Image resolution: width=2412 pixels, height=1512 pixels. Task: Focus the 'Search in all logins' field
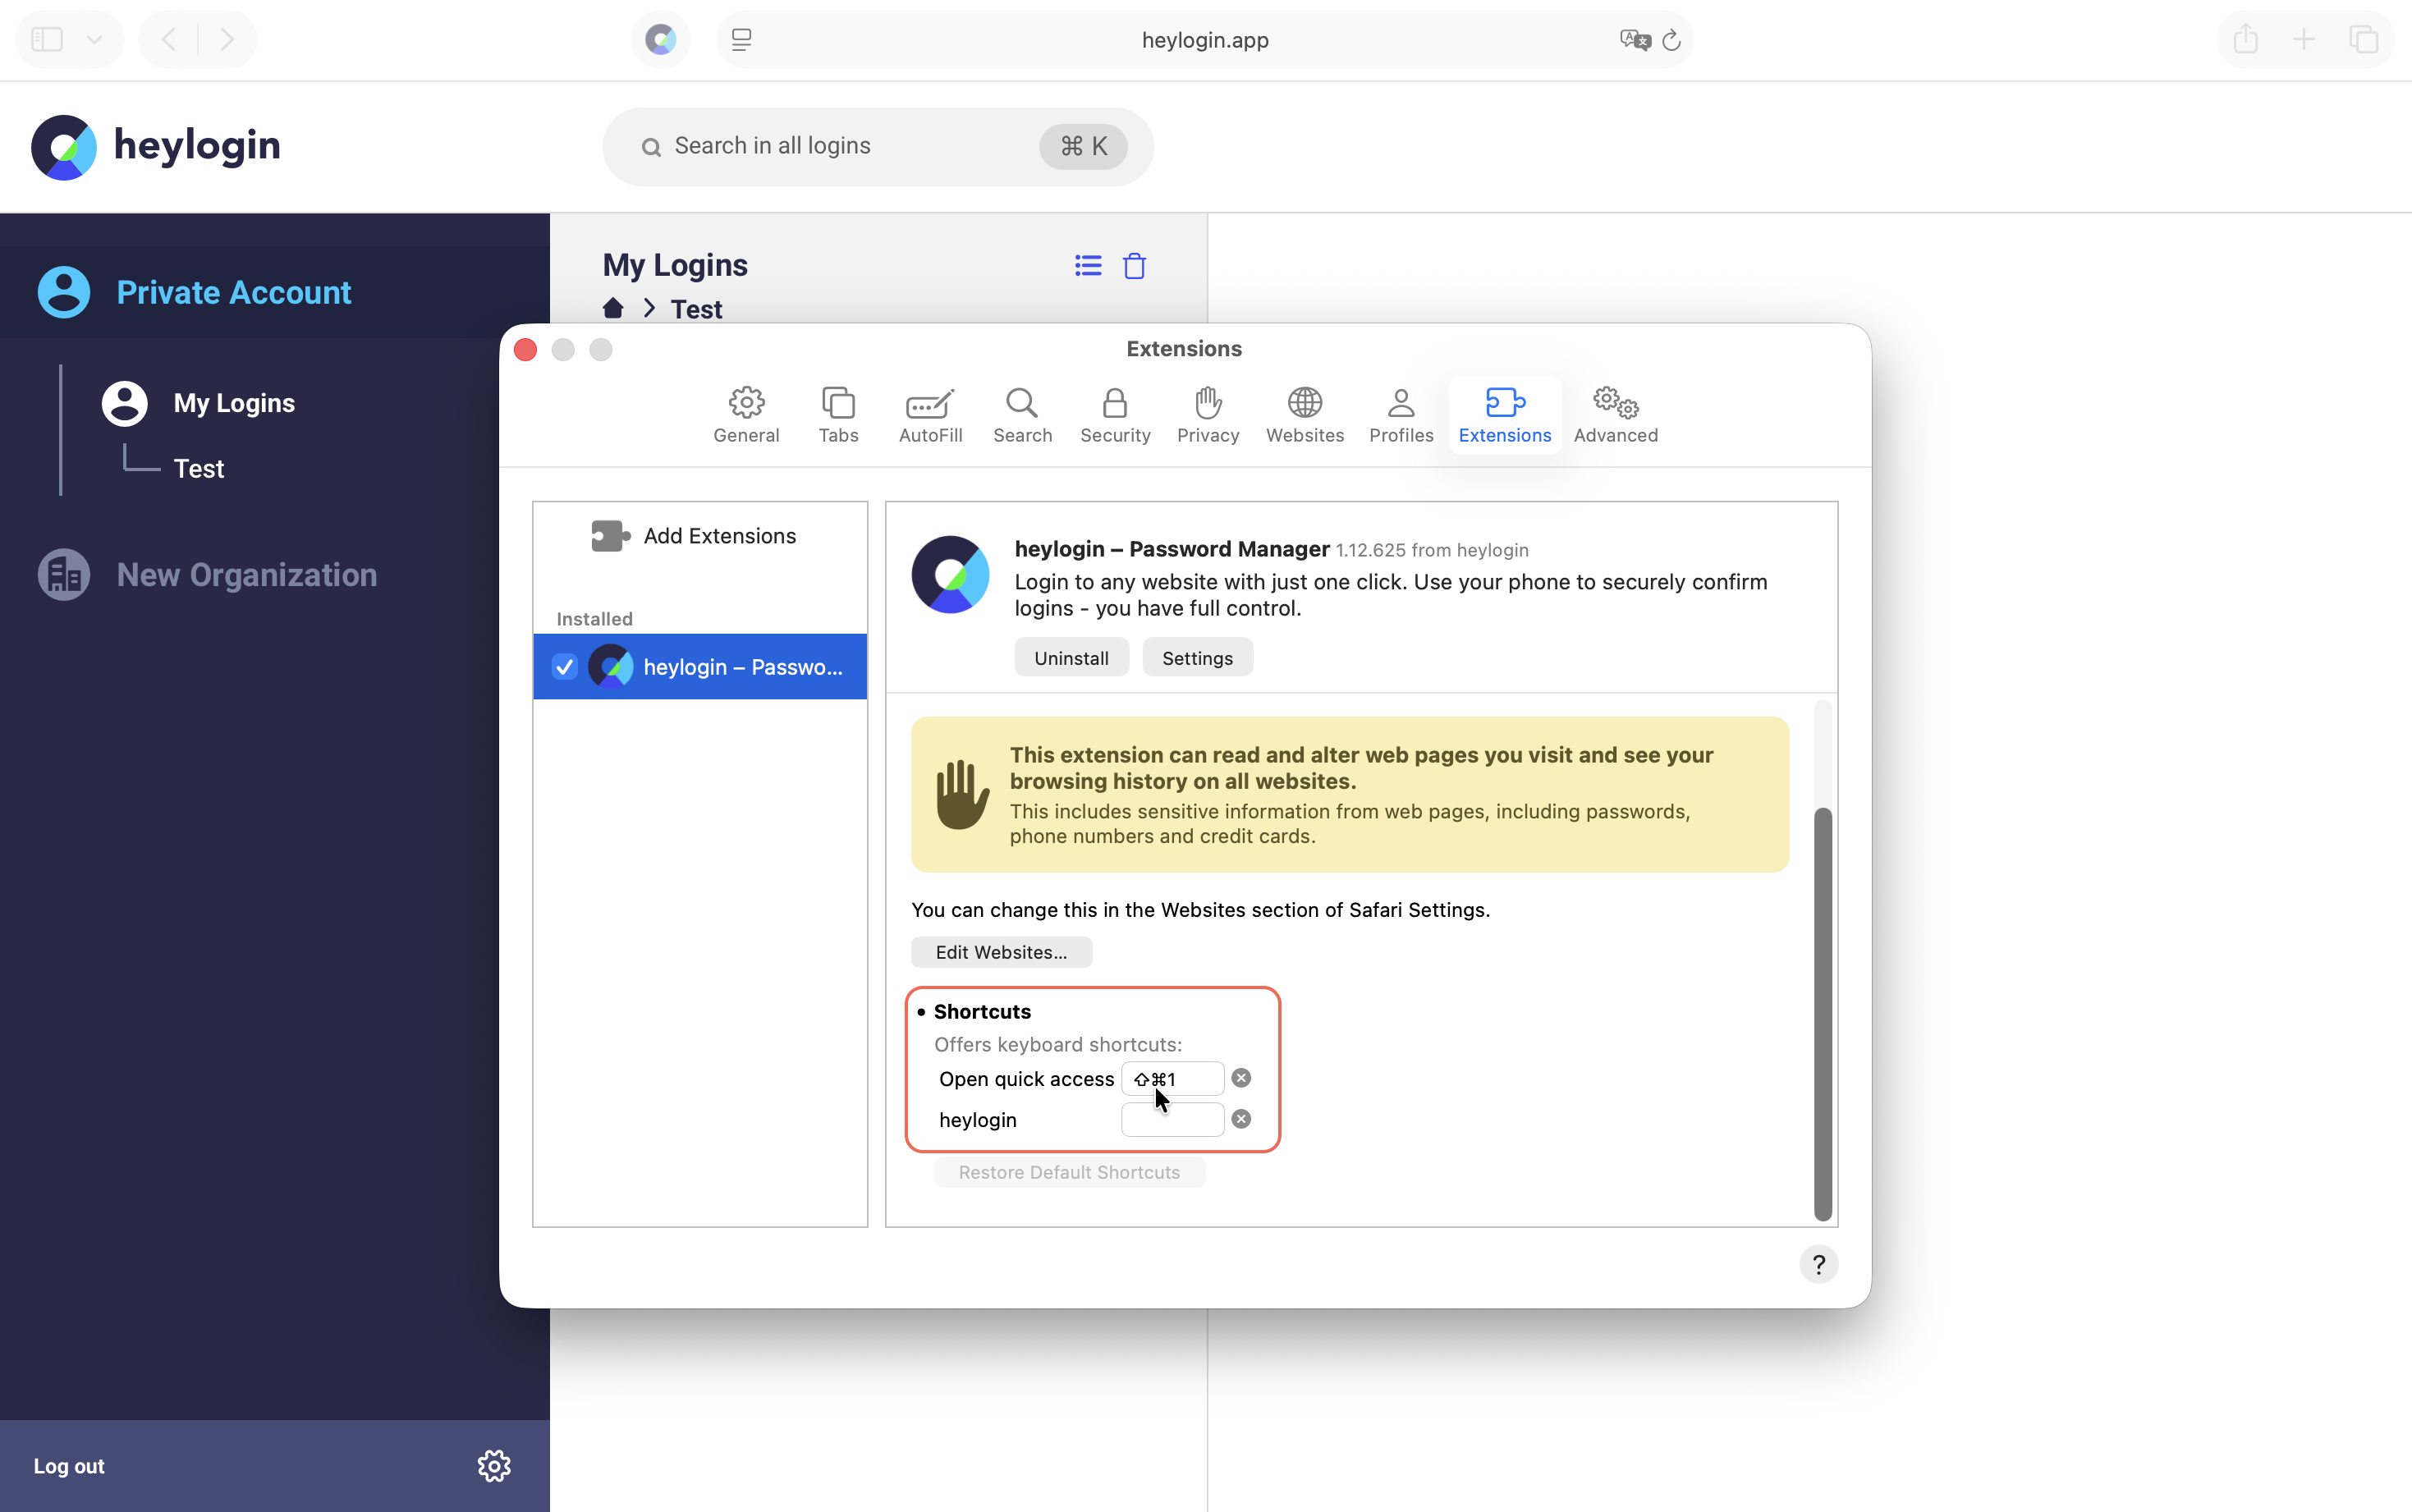tap(877, 146)
